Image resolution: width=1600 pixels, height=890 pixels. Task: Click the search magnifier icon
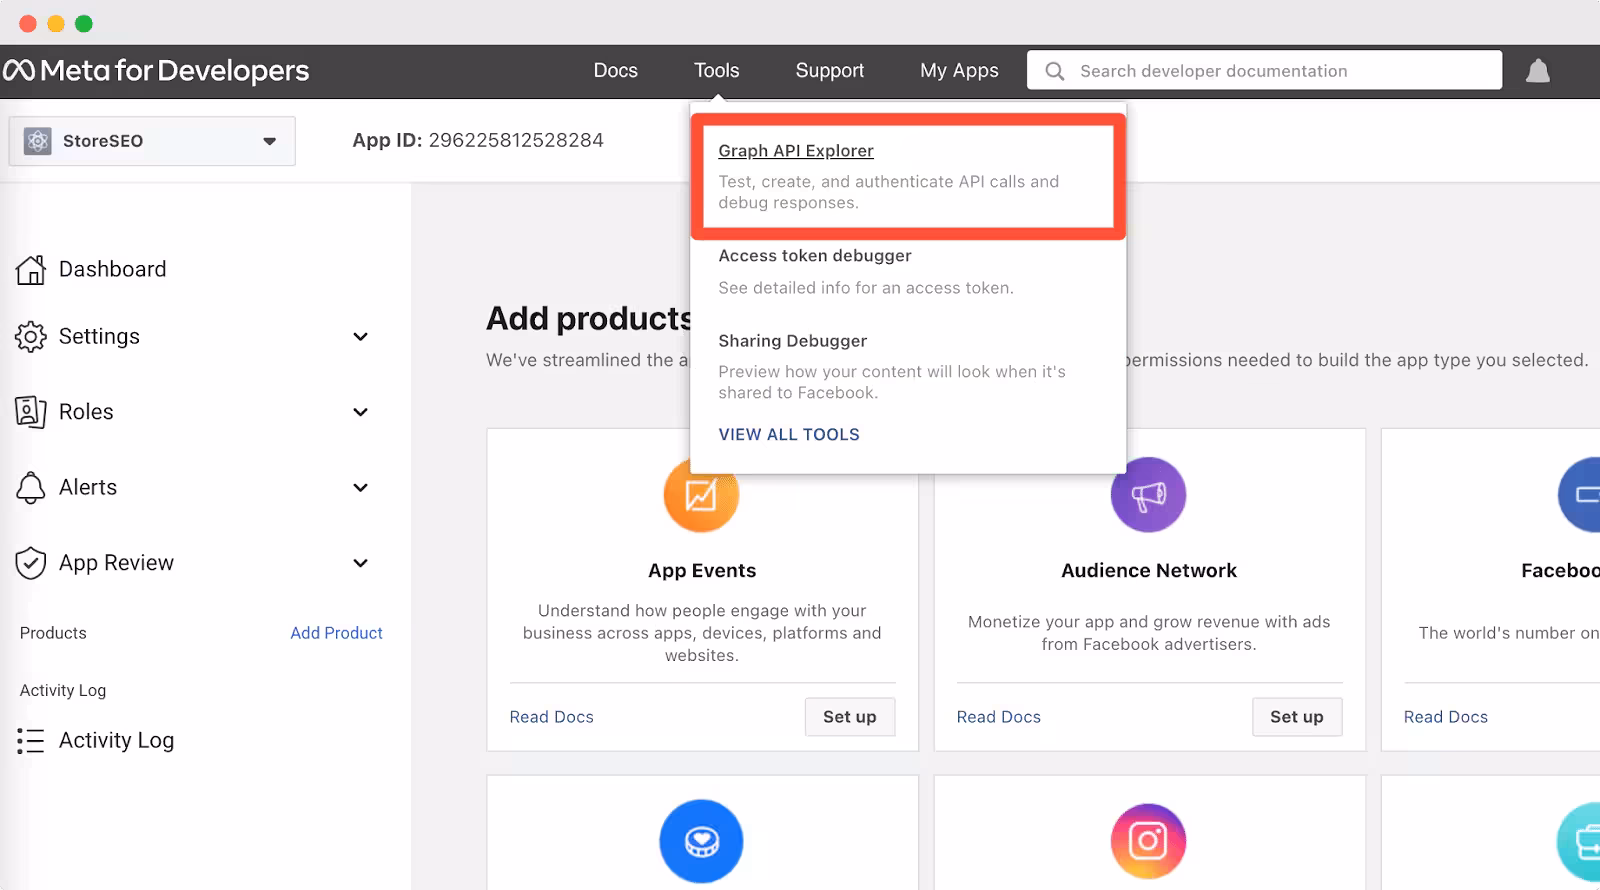[1054, 71]
